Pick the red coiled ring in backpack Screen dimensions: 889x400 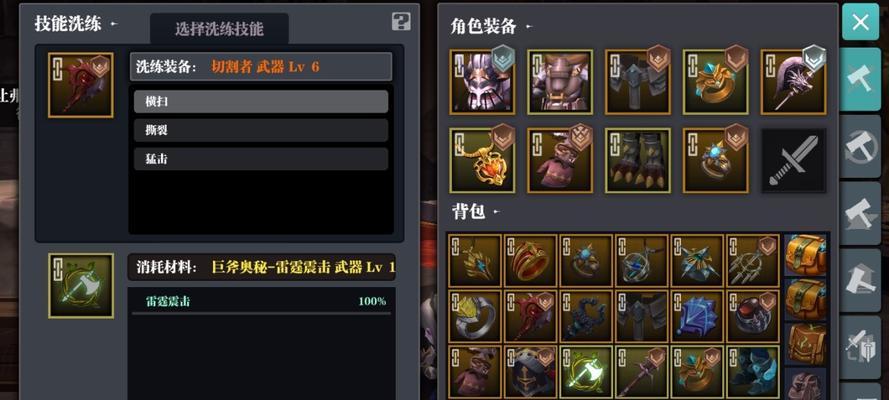click(x=531, y=261)
